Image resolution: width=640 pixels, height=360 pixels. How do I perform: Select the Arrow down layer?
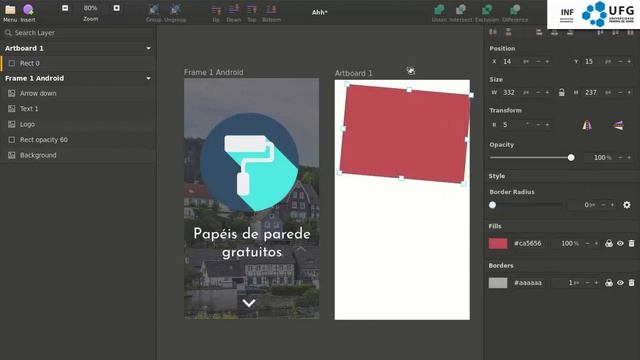78,93
